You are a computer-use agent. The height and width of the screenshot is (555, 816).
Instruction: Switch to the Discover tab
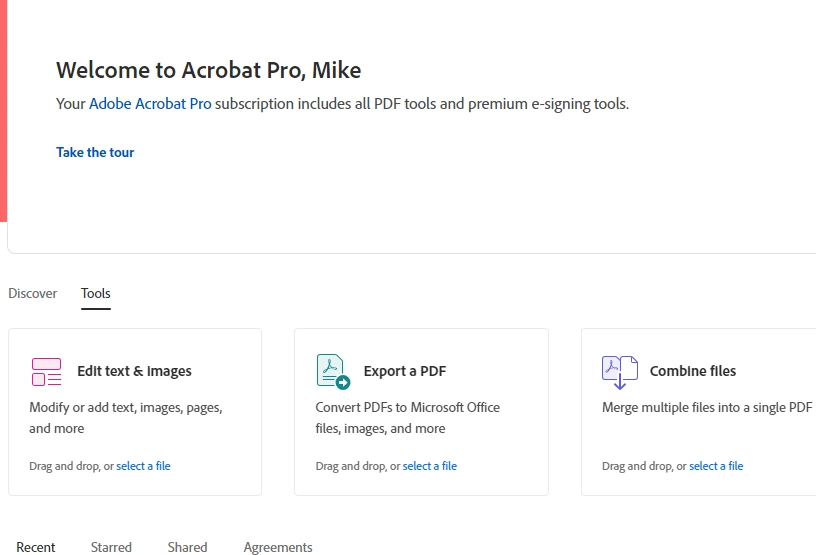33,293
